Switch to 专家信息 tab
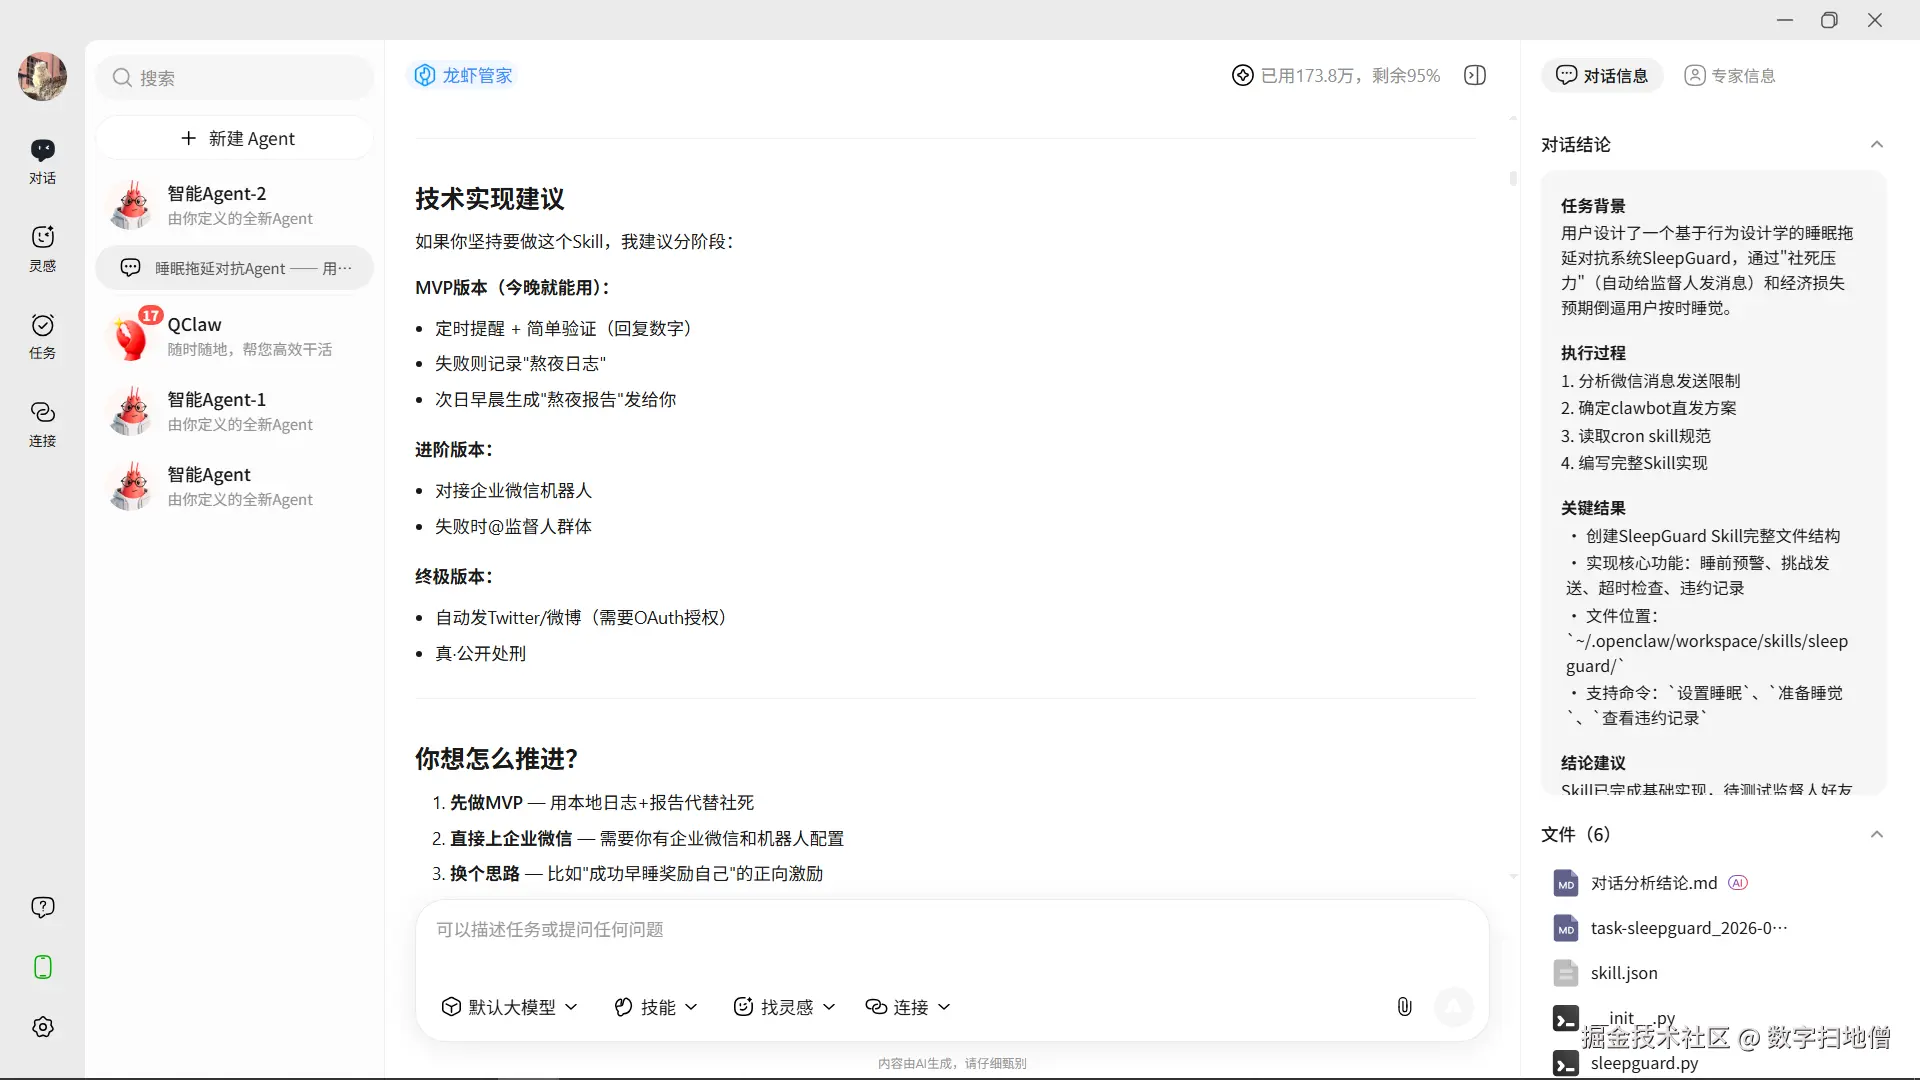Image resolution: width=1920 pixels, height=1080 pixels. point(1730,76)
